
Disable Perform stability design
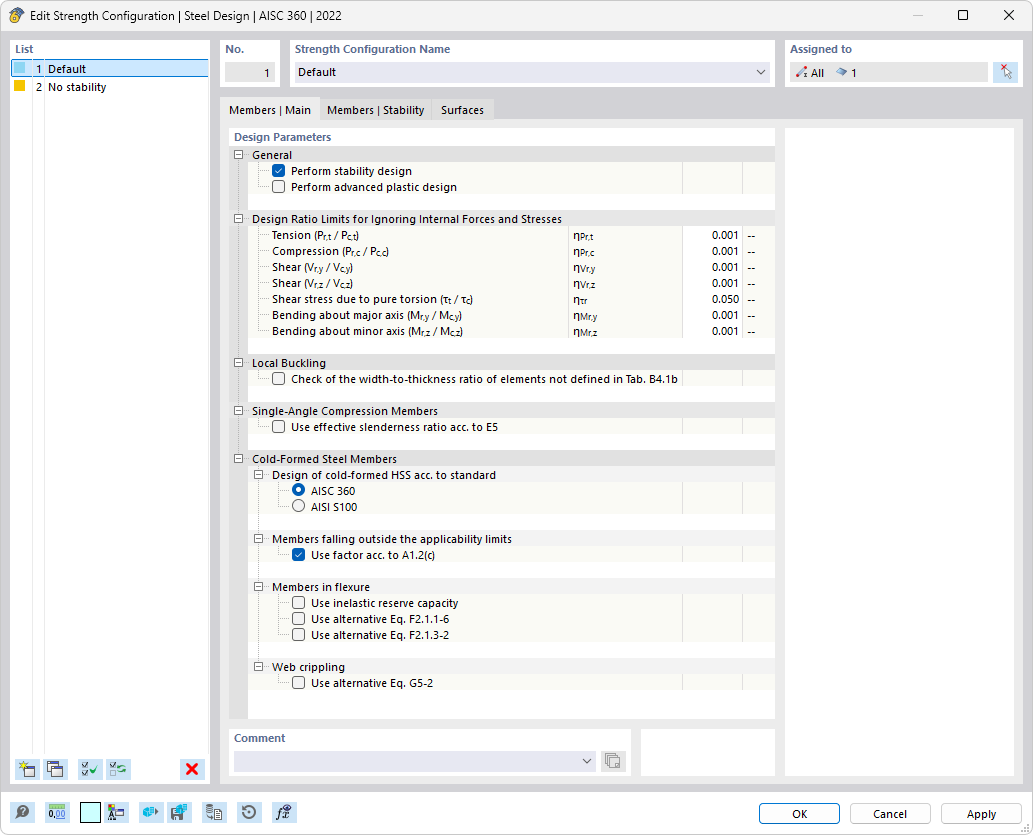coord(278,170)
